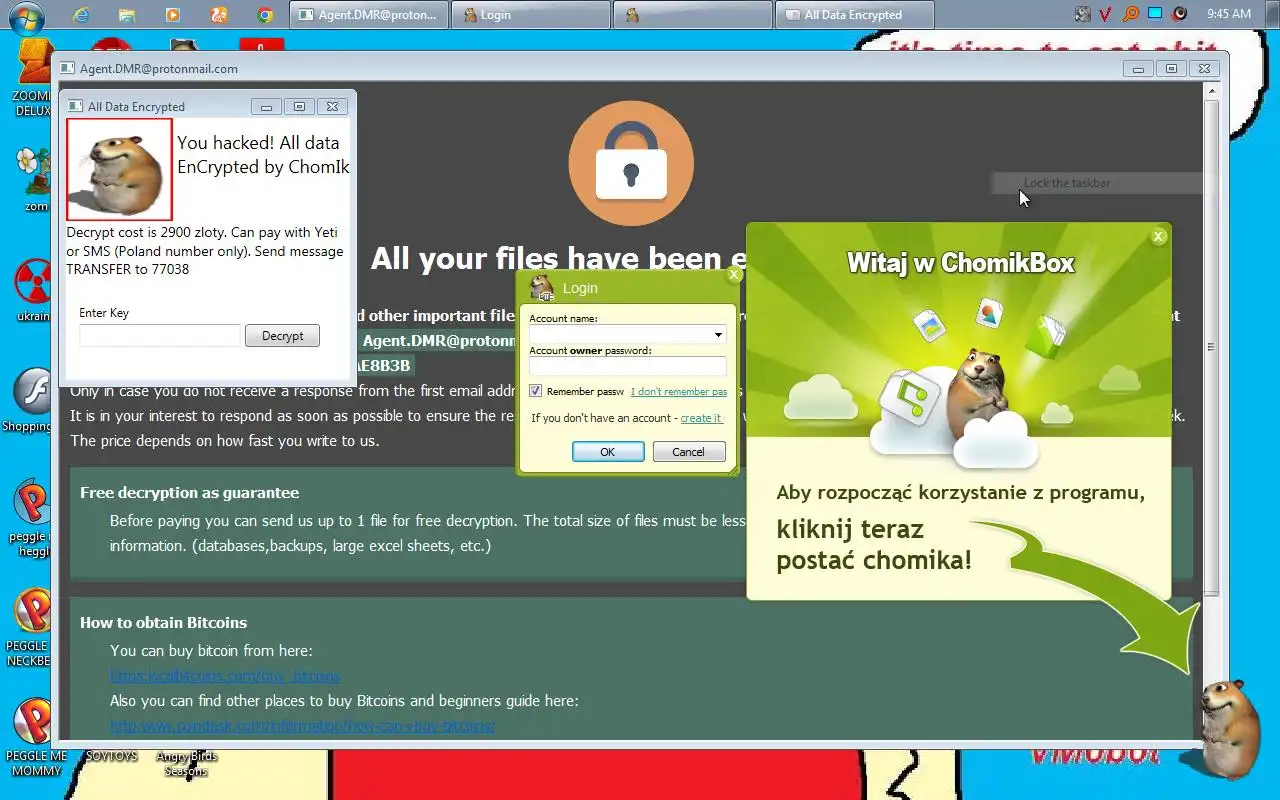Click the Enter Key input field
Screen dimensions: 1280x800
pyautogui.click(x=160, y=336)
